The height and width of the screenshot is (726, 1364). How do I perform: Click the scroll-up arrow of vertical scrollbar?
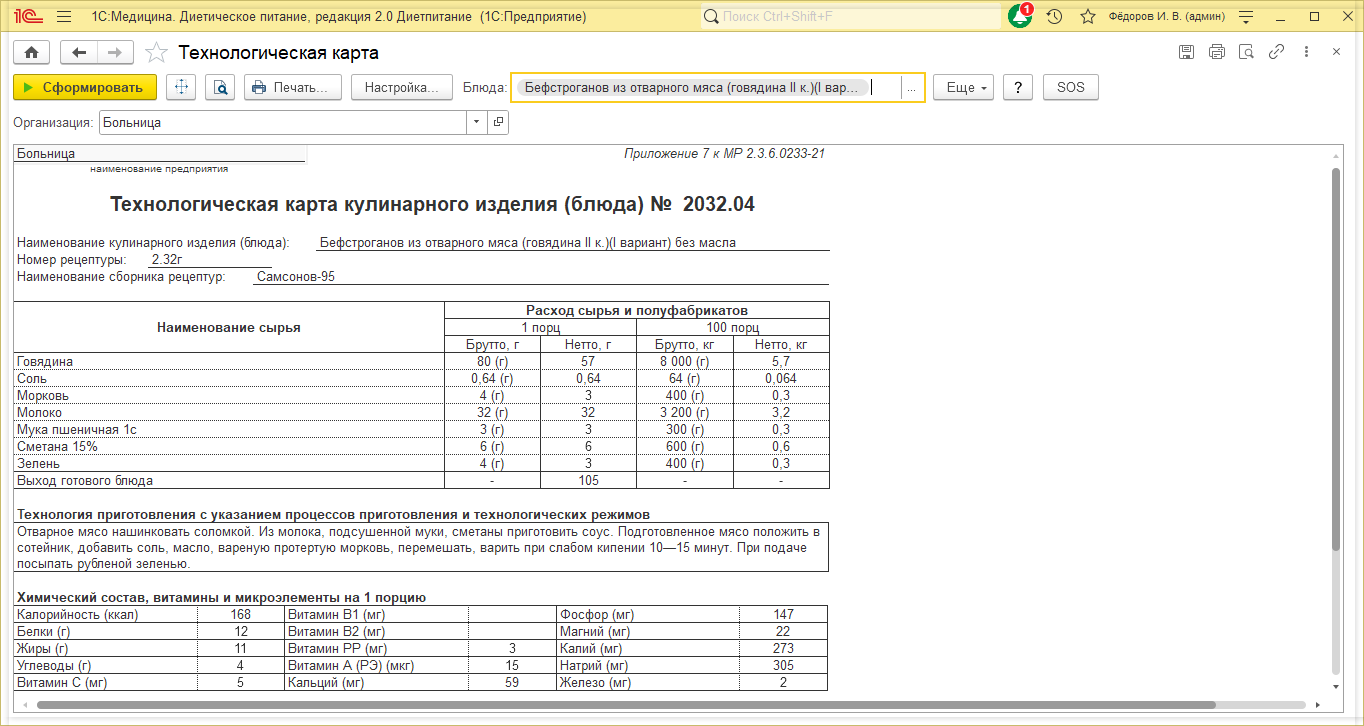pos(1336,157)
